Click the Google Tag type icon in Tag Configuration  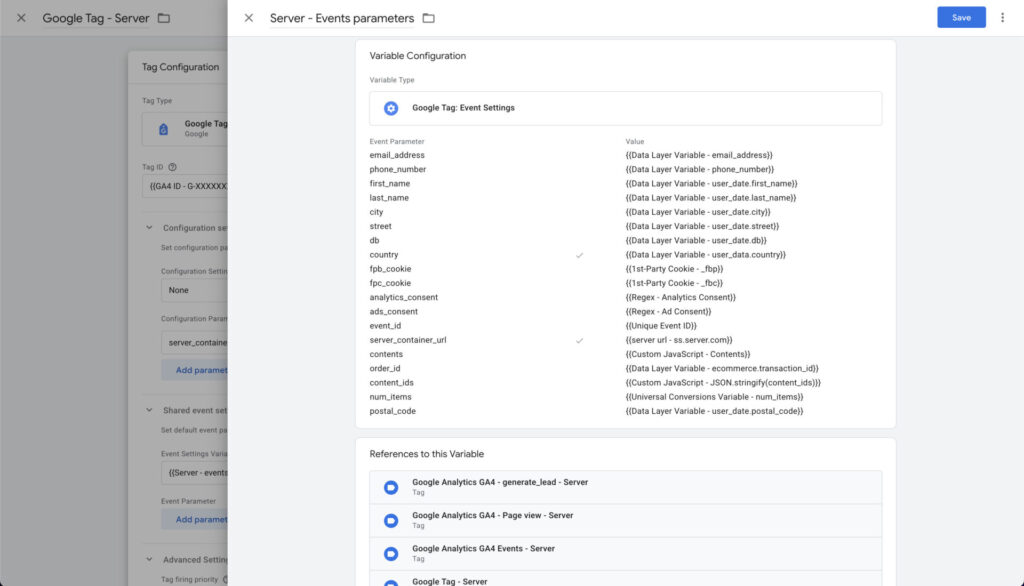pyautogui.click(x=163, y=128)
